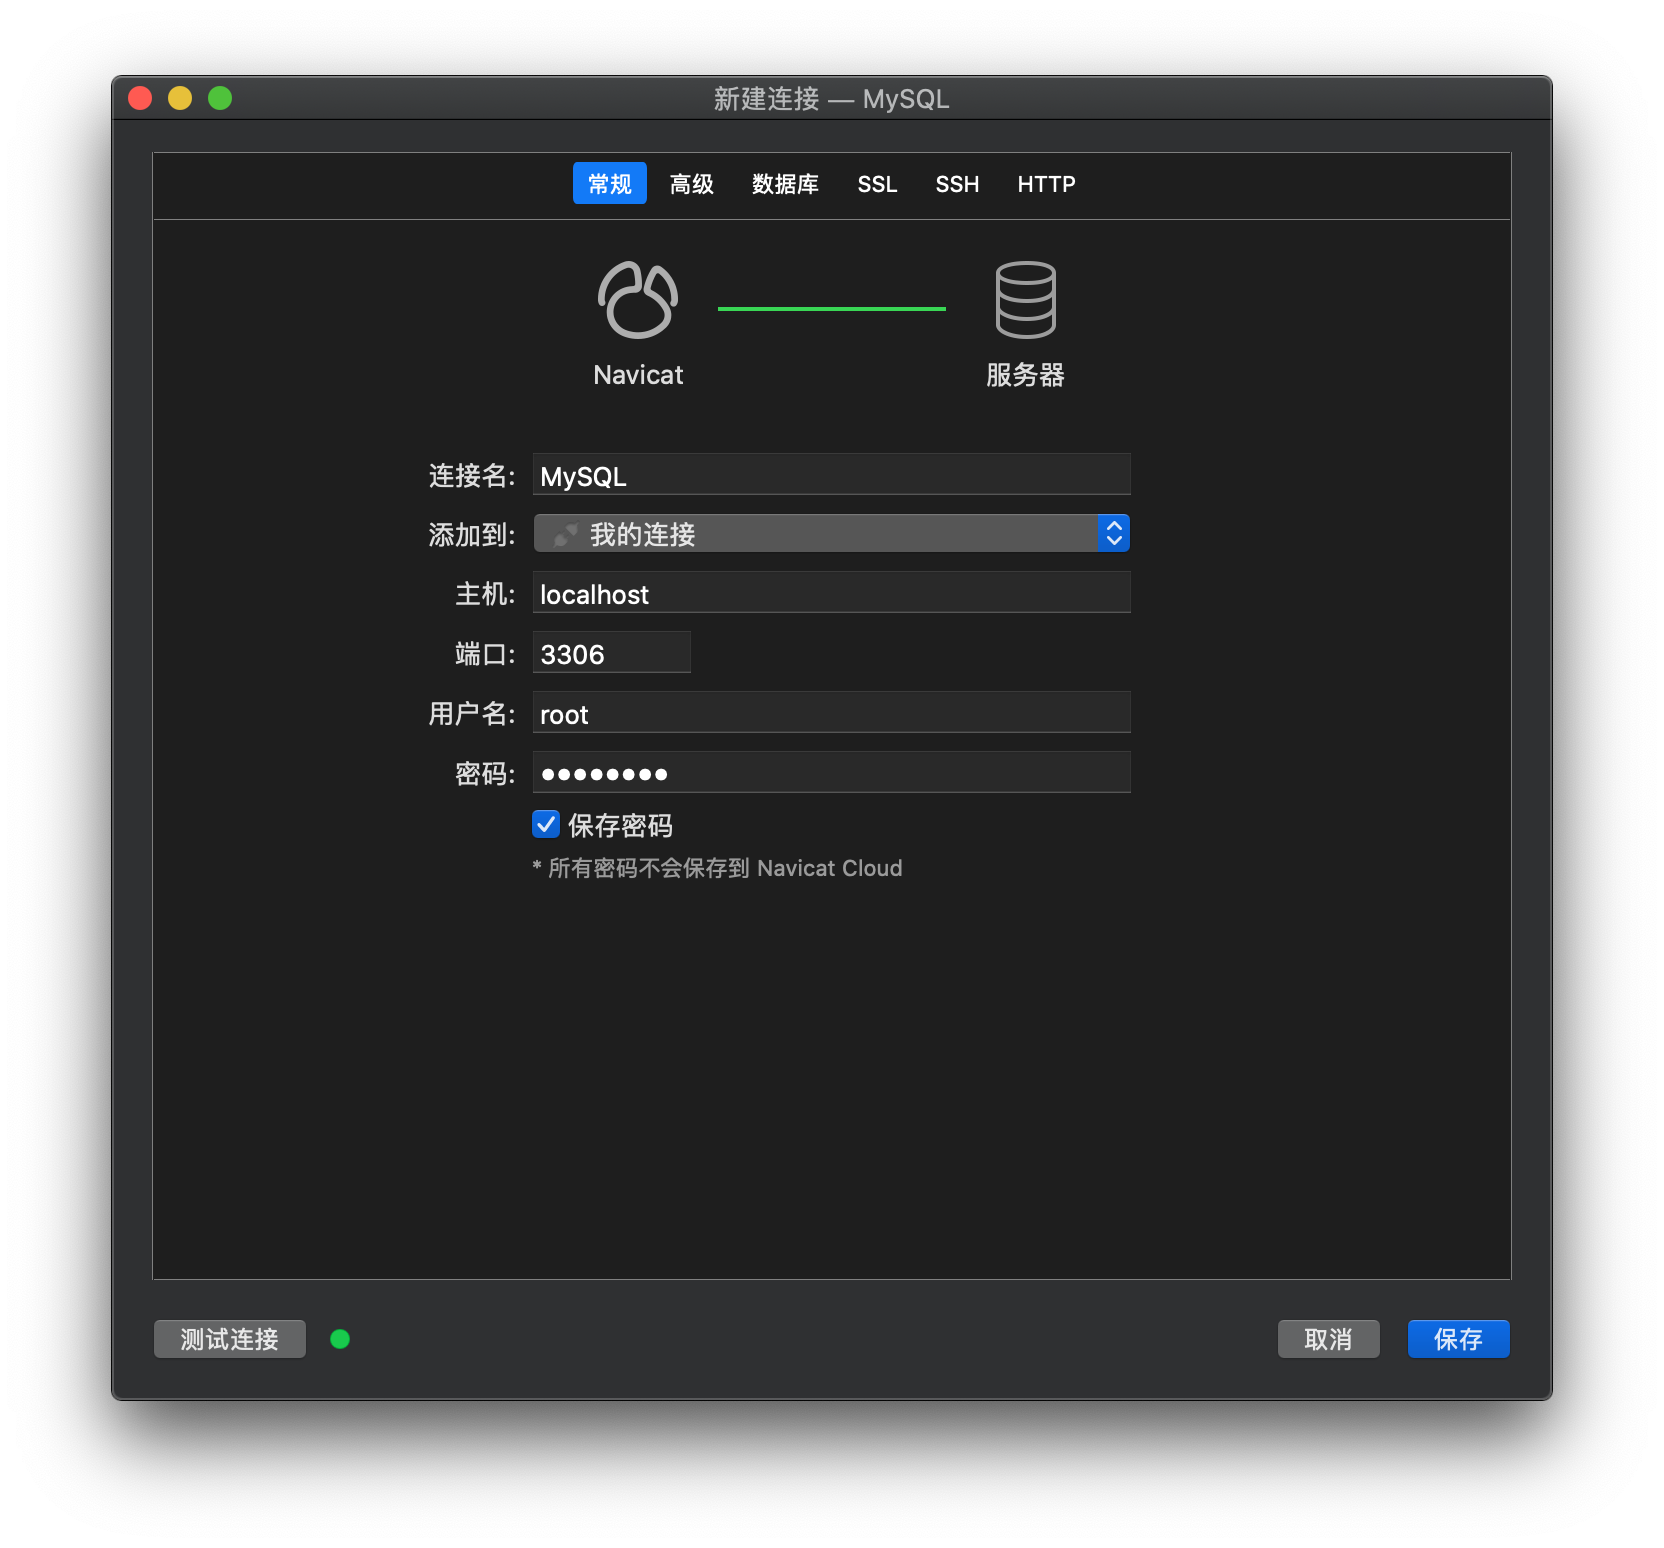Open the 高级 tab
This screenshot has height=1548, width=1664.
coord(691,184)
